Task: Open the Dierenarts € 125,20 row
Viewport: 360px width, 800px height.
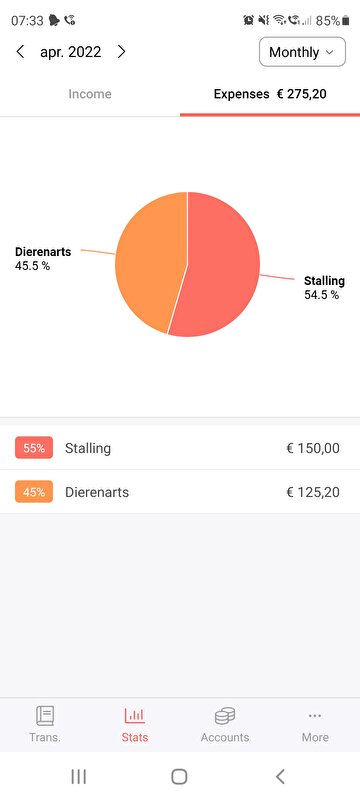Action: click(x=180, y=492)
